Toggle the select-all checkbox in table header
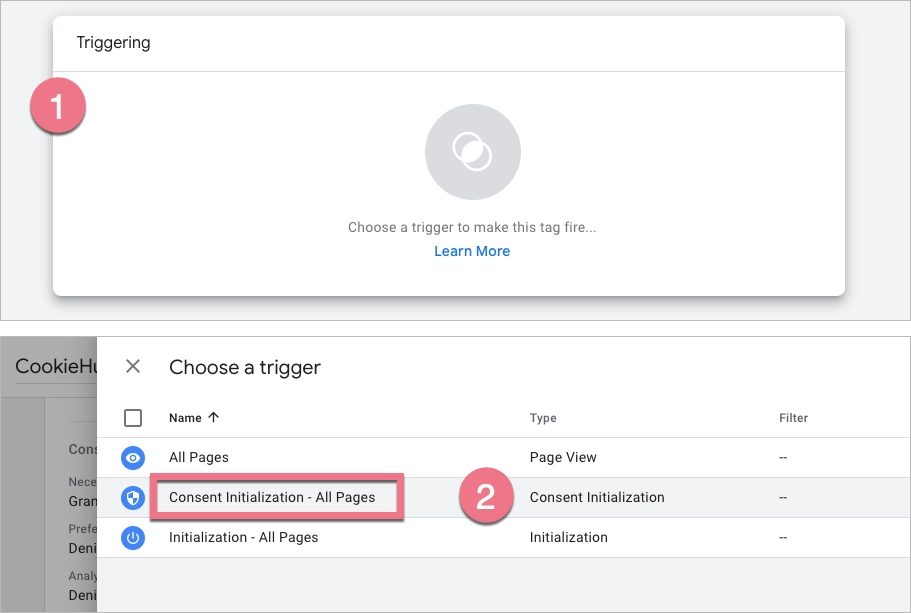This screenshot has width=911, height=613. pos(133,418)
